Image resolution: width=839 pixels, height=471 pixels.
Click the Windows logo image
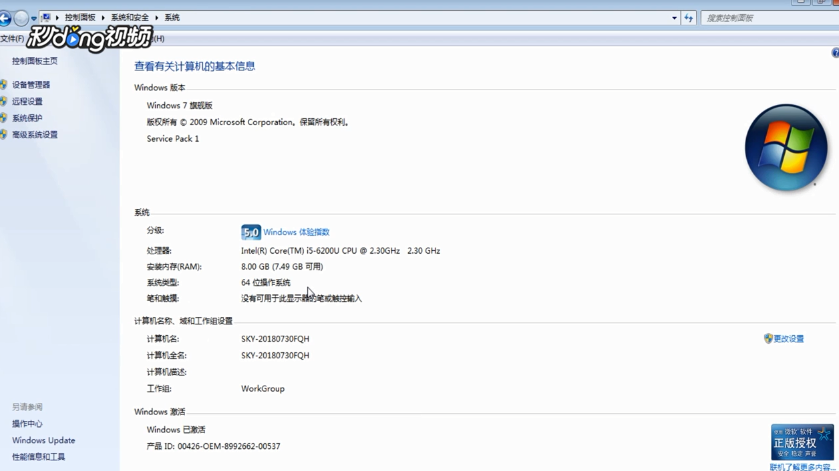(x=786, y=147)
